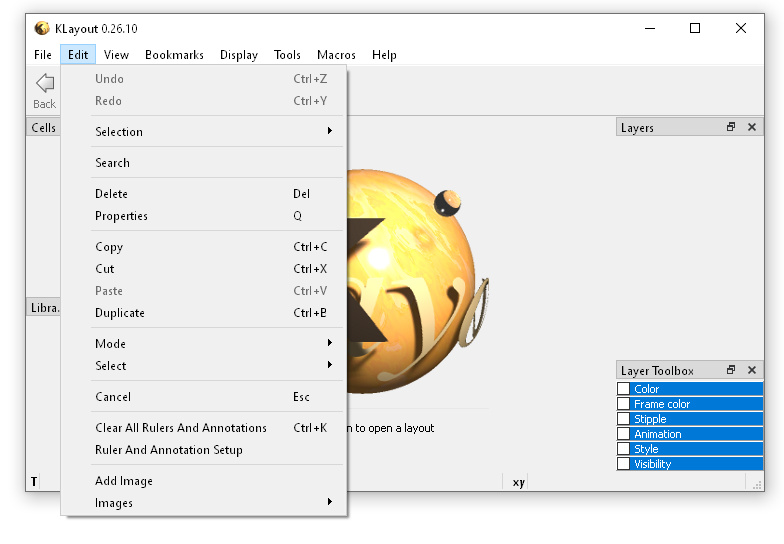
Task: Click the Layer Toolbox panel title
Action: [x=657, y=370]
